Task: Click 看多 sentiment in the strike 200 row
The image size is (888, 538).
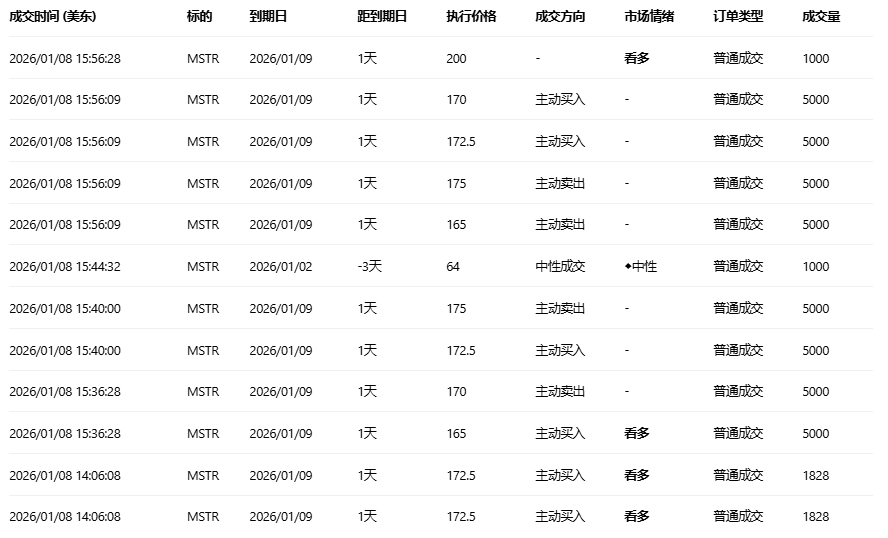Action: (x=637, y=59)
